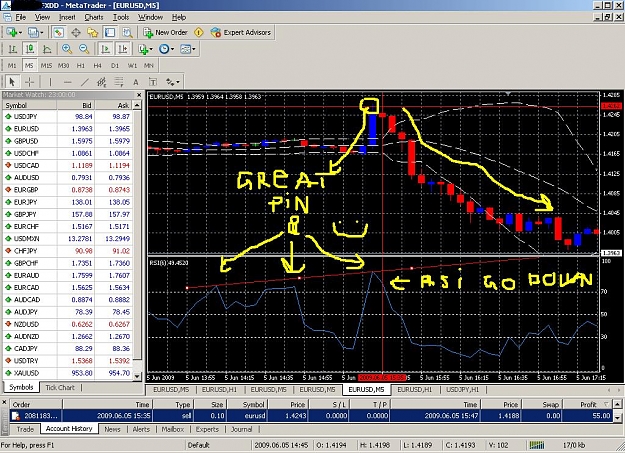Click the Symbol column header
Screen dimensions: 625x453
248,404
